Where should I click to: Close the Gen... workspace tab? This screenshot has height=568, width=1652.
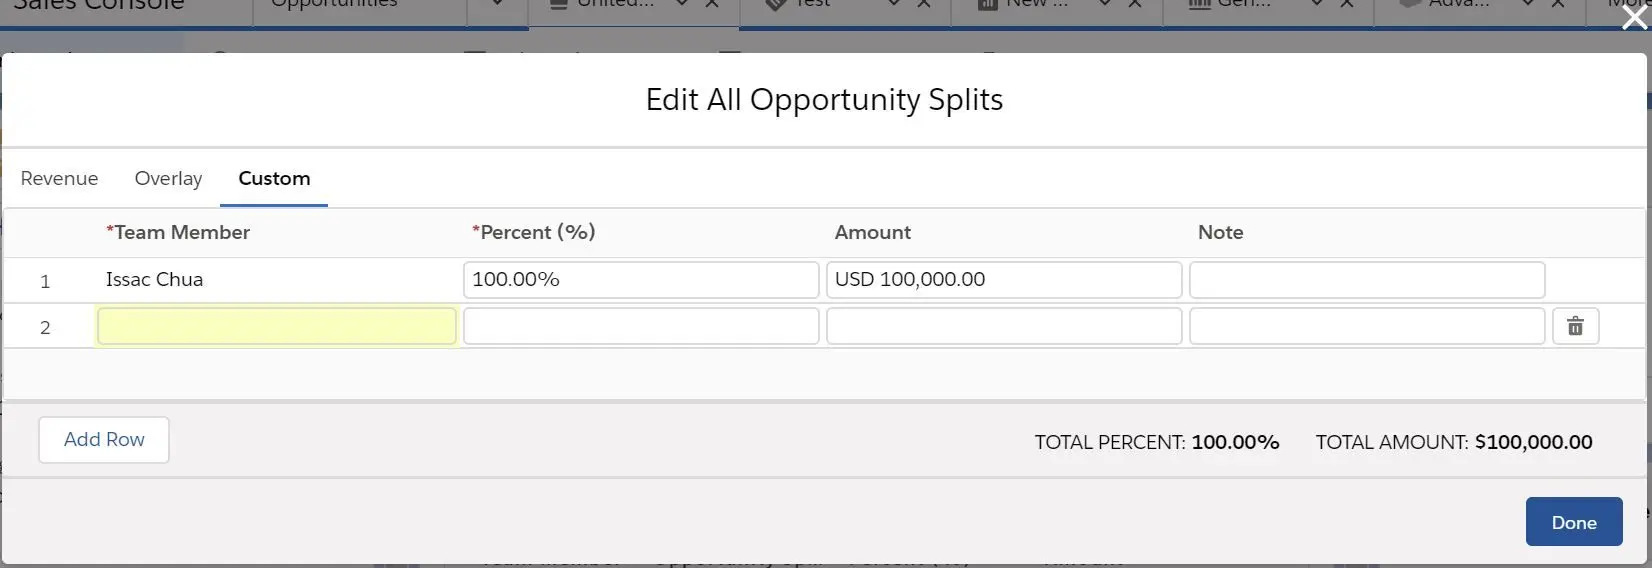click(x=1347, y=4)
